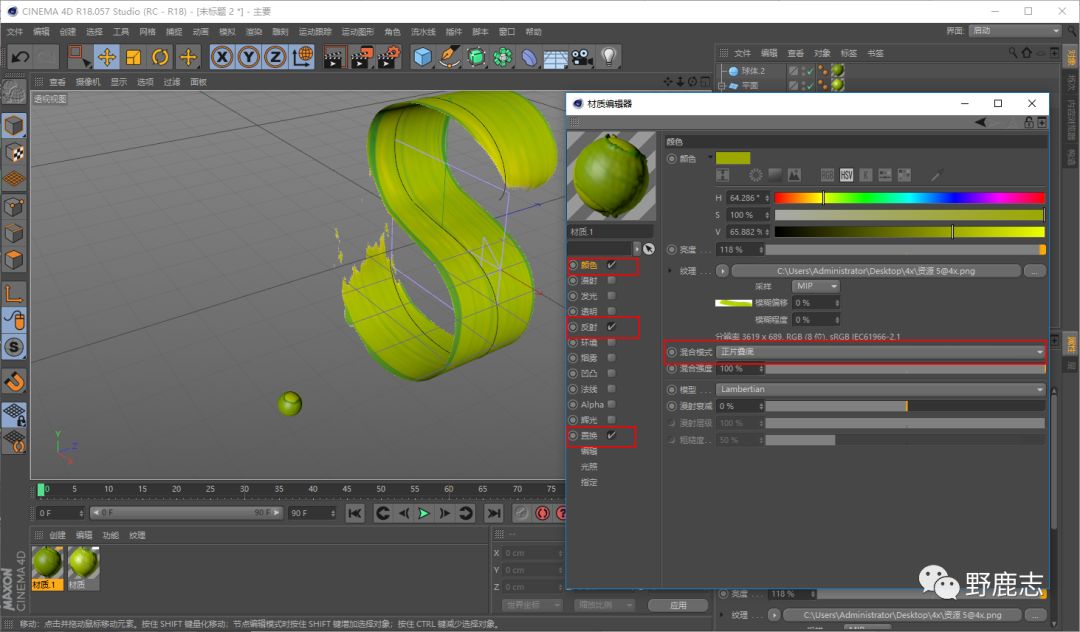
Task: Select the Scale tool in the toolbar
Action: click(x=134, y=57)
